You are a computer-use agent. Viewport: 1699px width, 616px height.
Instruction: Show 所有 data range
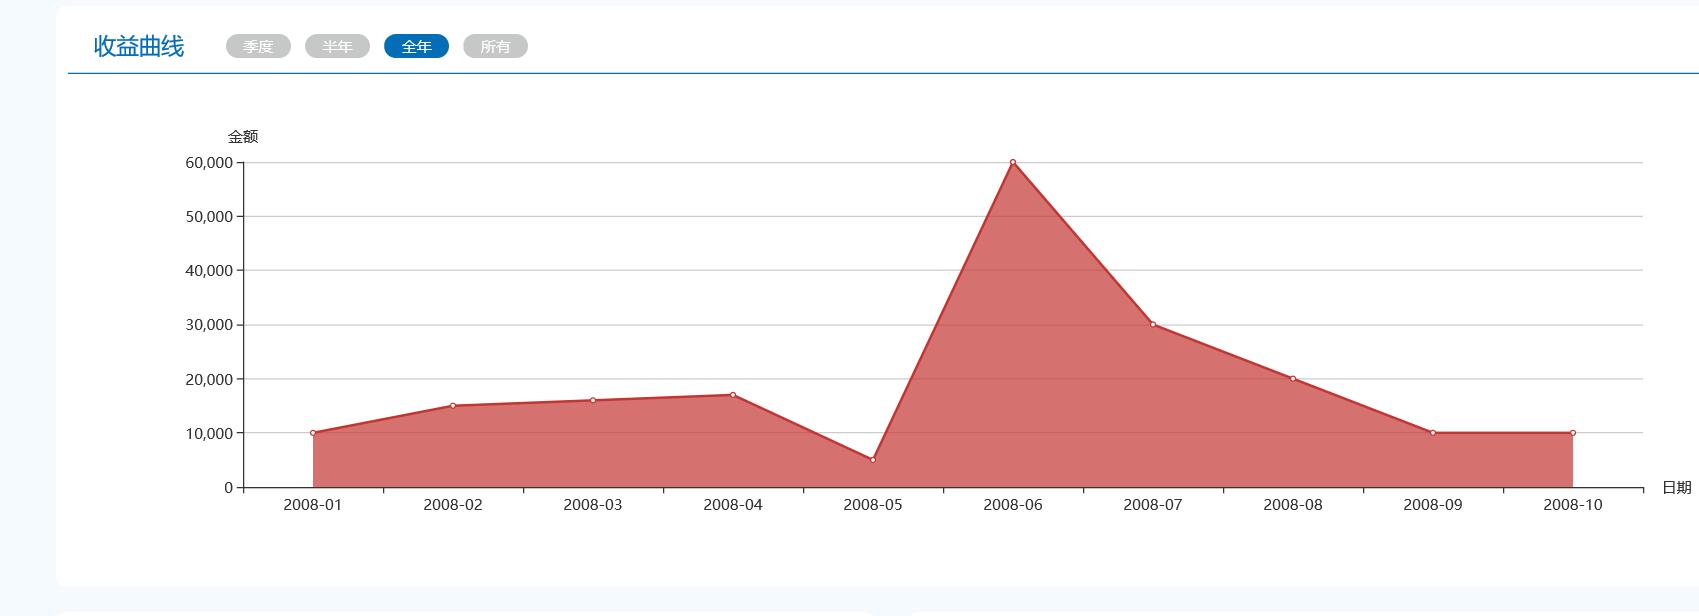[495, 46]
